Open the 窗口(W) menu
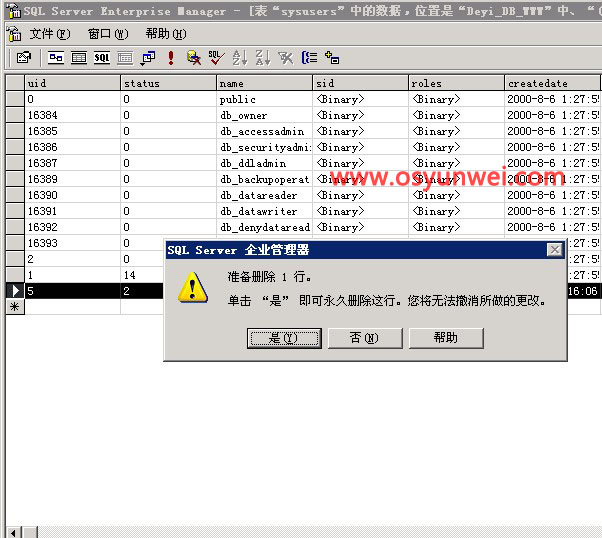The width and height of the screenshot is (602, 538). [x=108, y=34]
